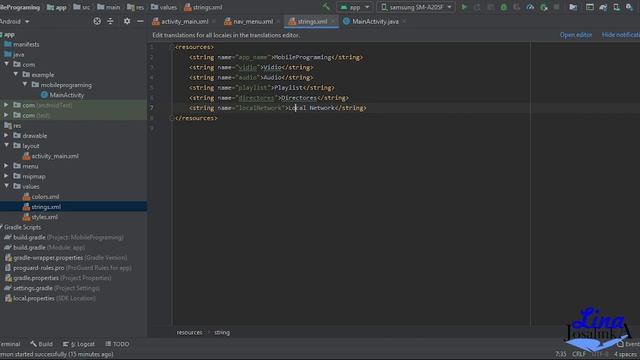This screenshot has height=360, width=640.
Task: Click Attach Debugger to Android Process icon
Action: click(544, 7)
